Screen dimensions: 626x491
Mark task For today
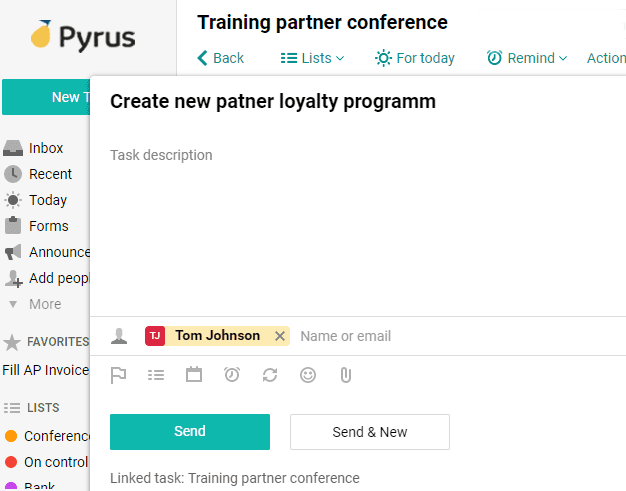(415, 58)
